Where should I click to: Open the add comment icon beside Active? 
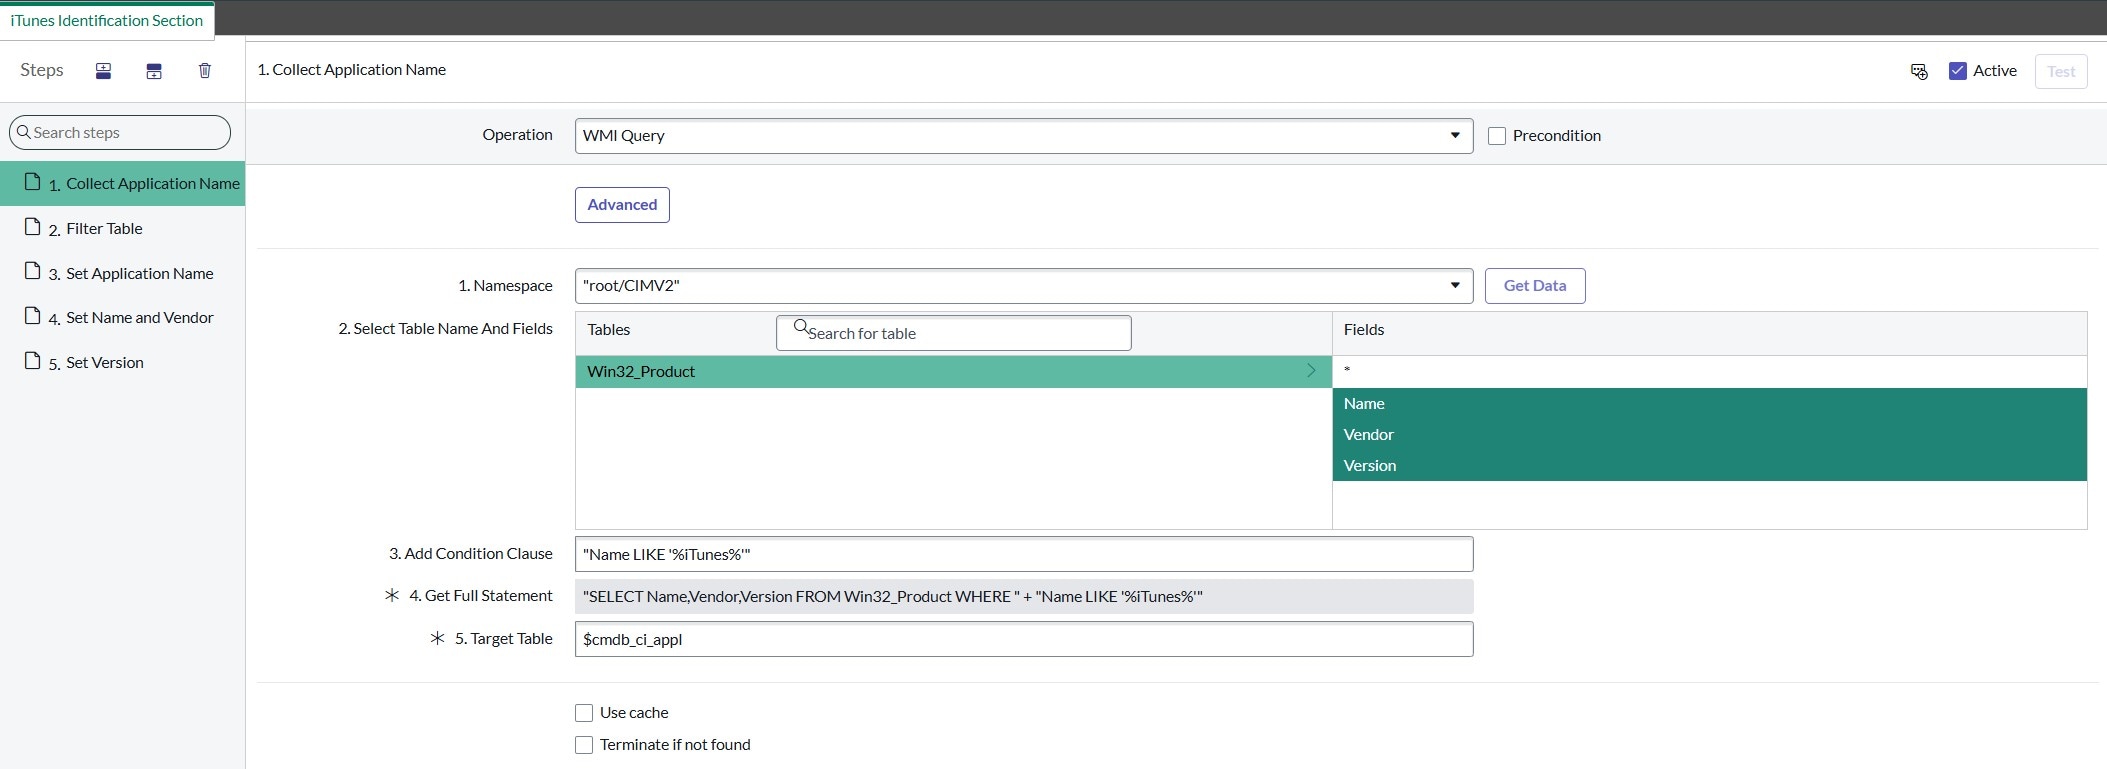click(x=1919, y=71)
